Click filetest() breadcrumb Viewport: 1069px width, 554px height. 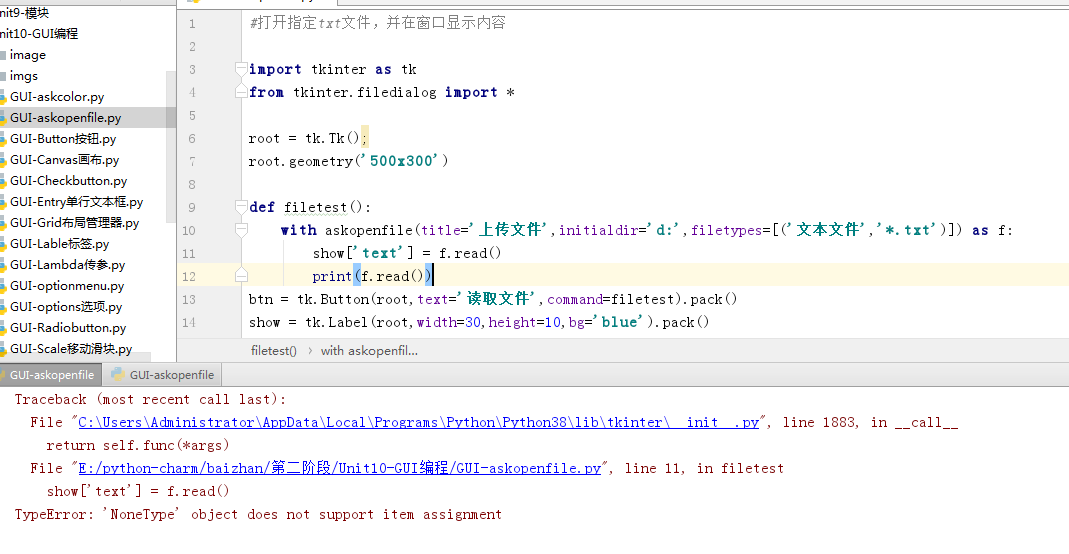point(273,351)
